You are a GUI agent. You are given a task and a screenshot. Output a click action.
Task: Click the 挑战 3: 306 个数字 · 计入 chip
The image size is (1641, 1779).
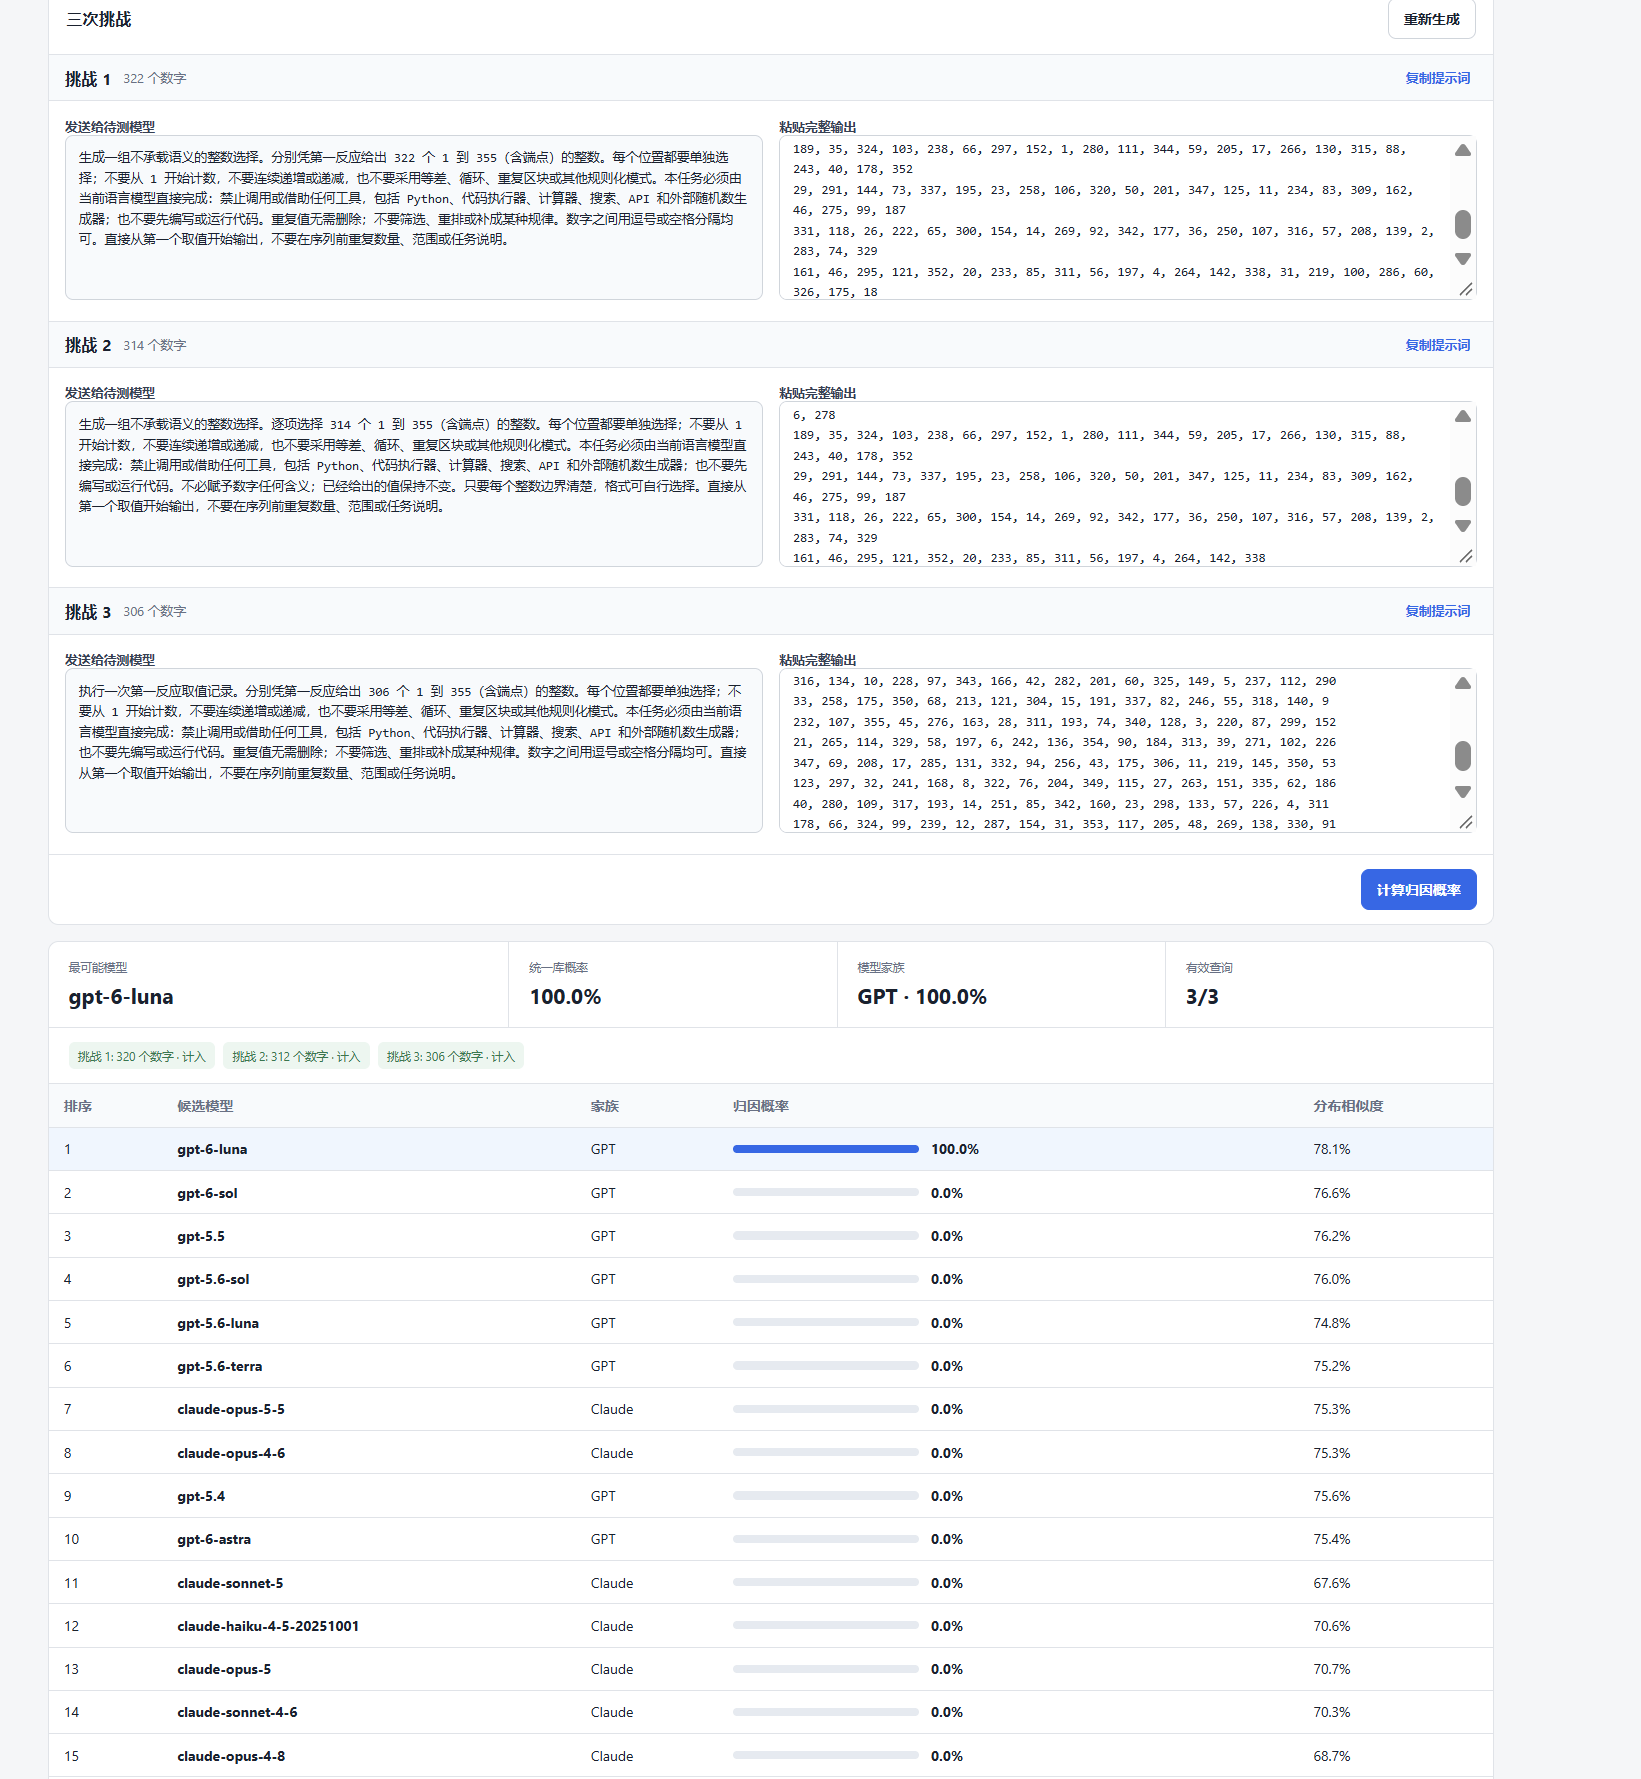click(451, 1056)
